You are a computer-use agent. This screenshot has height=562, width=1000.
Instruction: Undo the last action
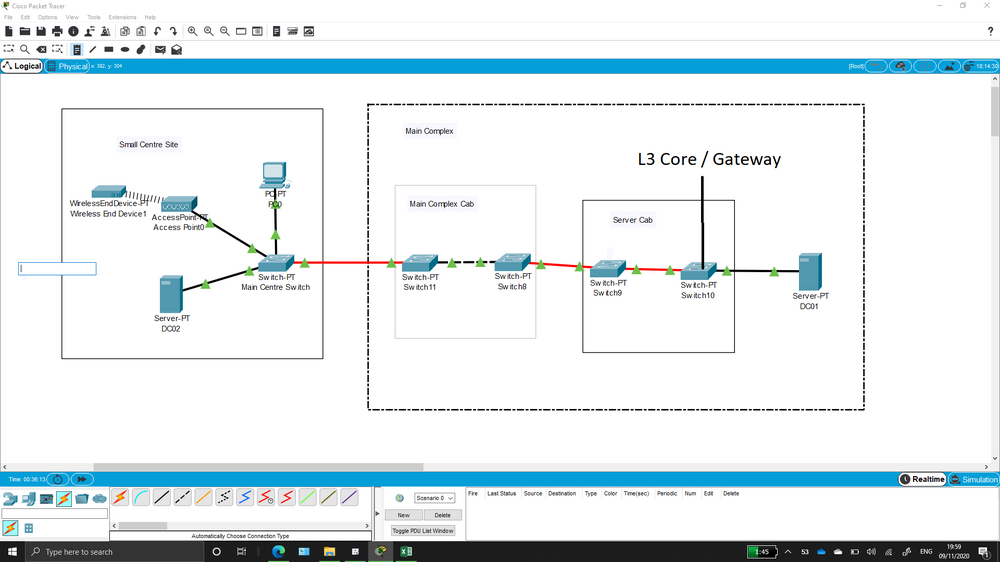(158, 31)
